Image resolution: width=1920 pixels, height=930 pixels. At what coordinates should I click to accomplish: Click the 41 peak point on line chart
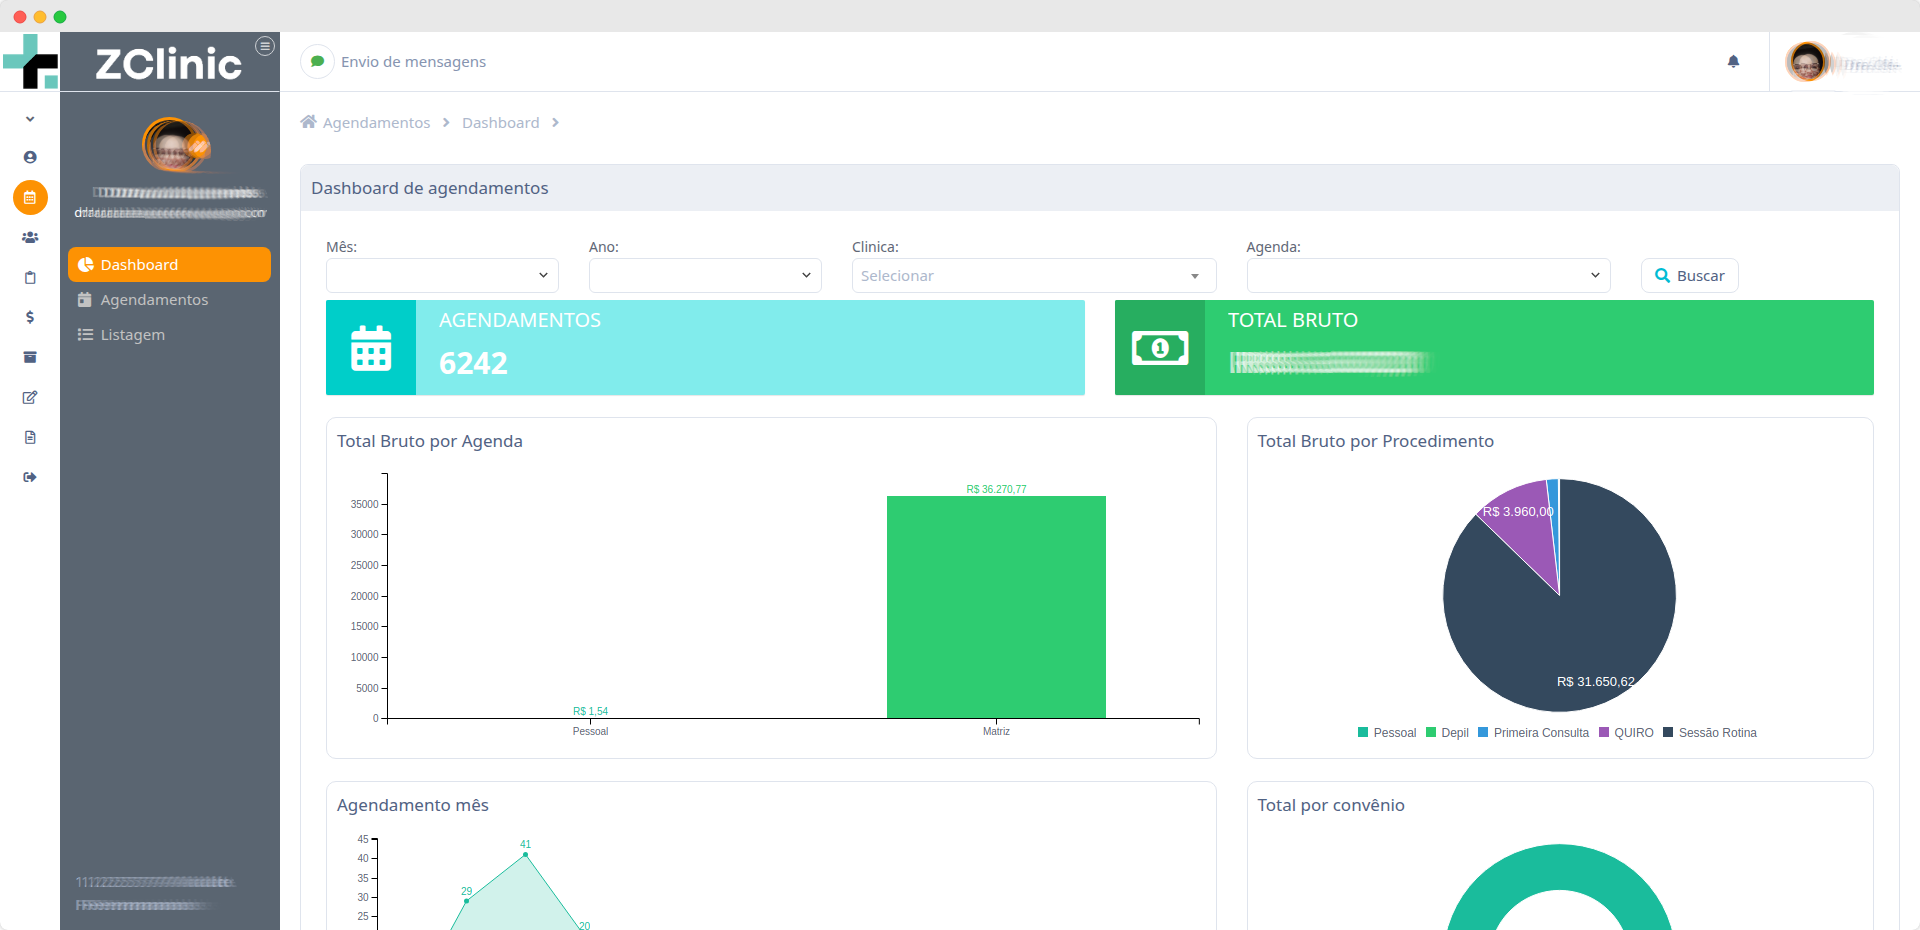tap(525, 854)
